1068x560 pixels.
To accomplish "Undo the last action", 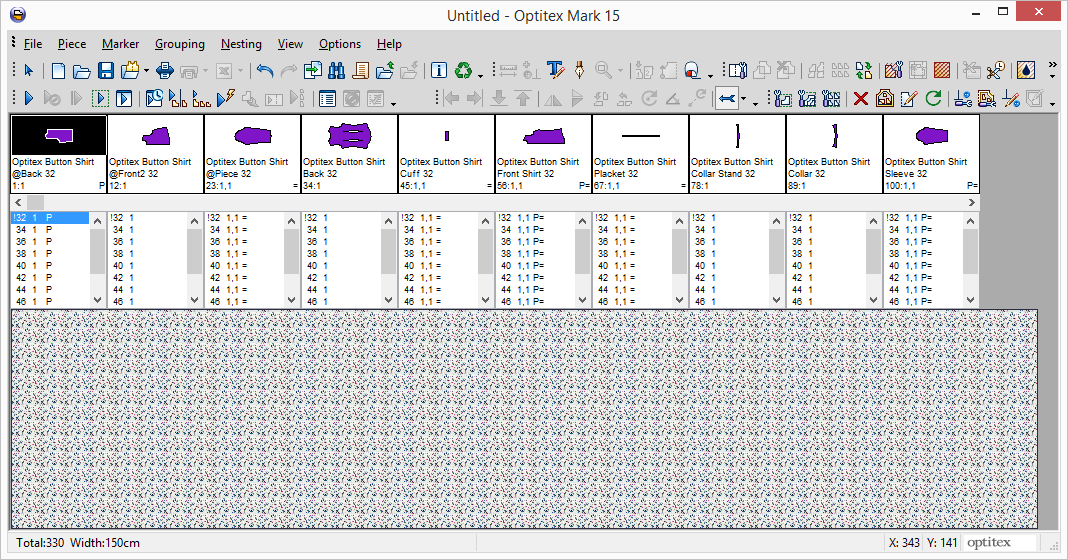I will point(265,71).
